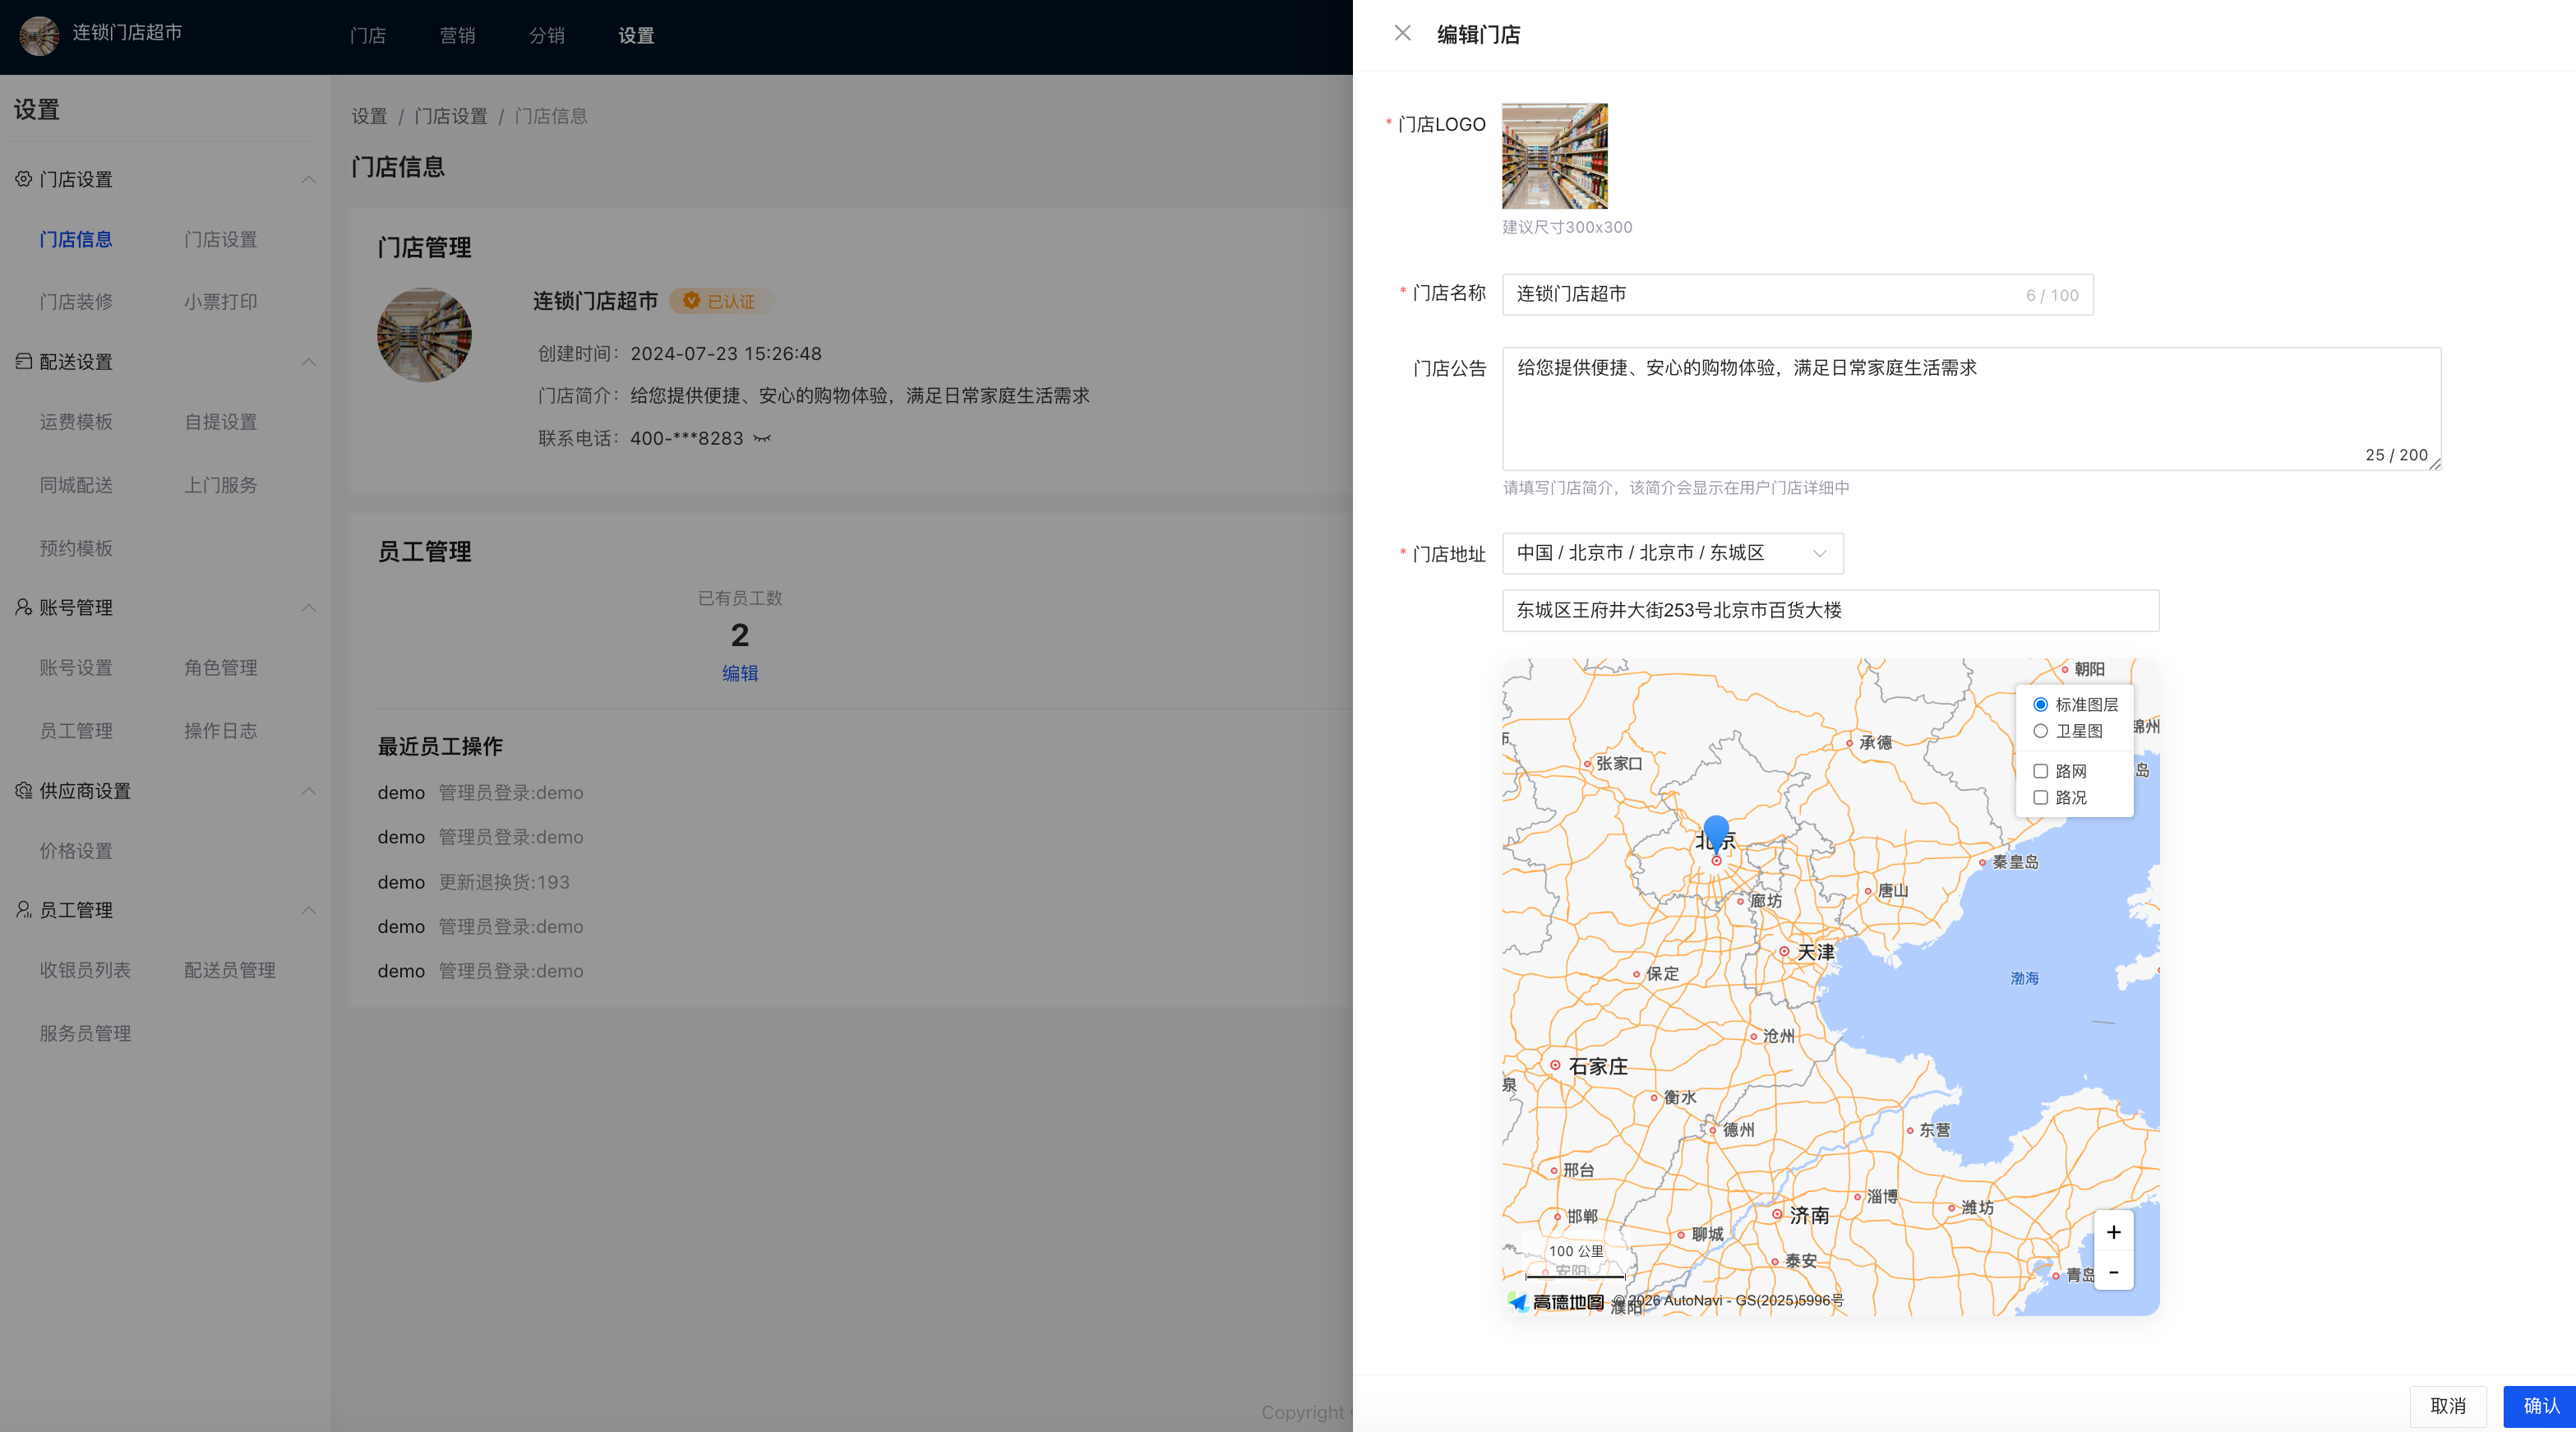The width and height of the screenshot is (2576, 1432).
Task: Click the 门店LOGO thumbnail image
Action: pos(1554,156)
